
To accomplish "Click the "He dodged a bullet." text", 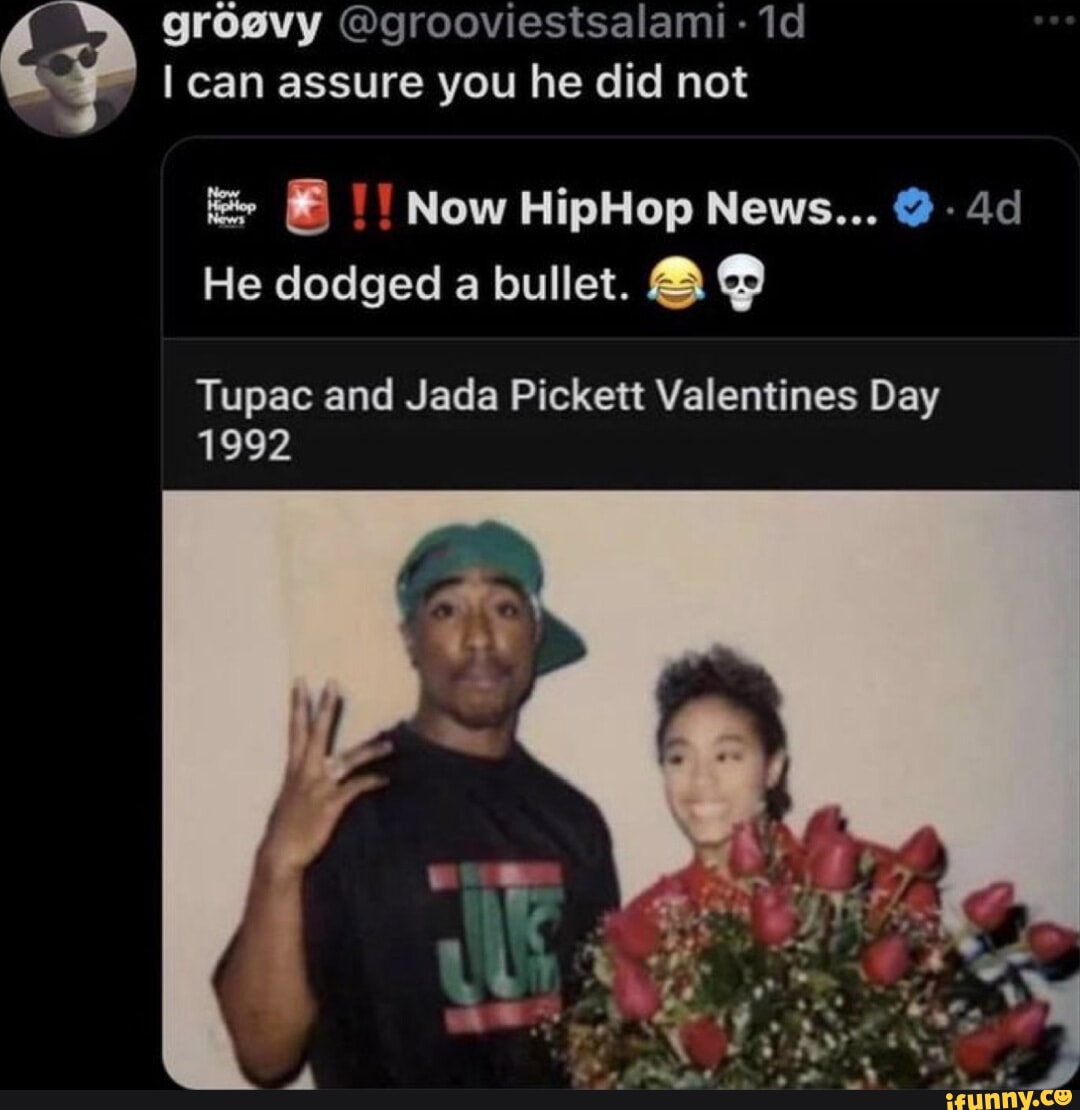I will (x=416, y=285).
